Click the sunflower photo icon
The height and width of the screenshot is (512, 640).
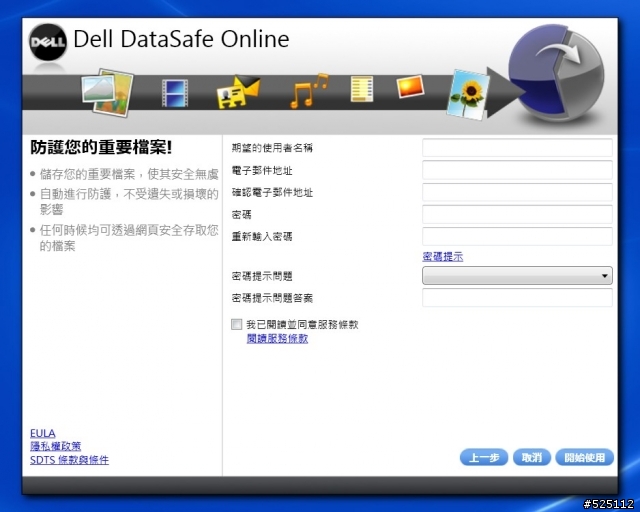click(468, 95)
